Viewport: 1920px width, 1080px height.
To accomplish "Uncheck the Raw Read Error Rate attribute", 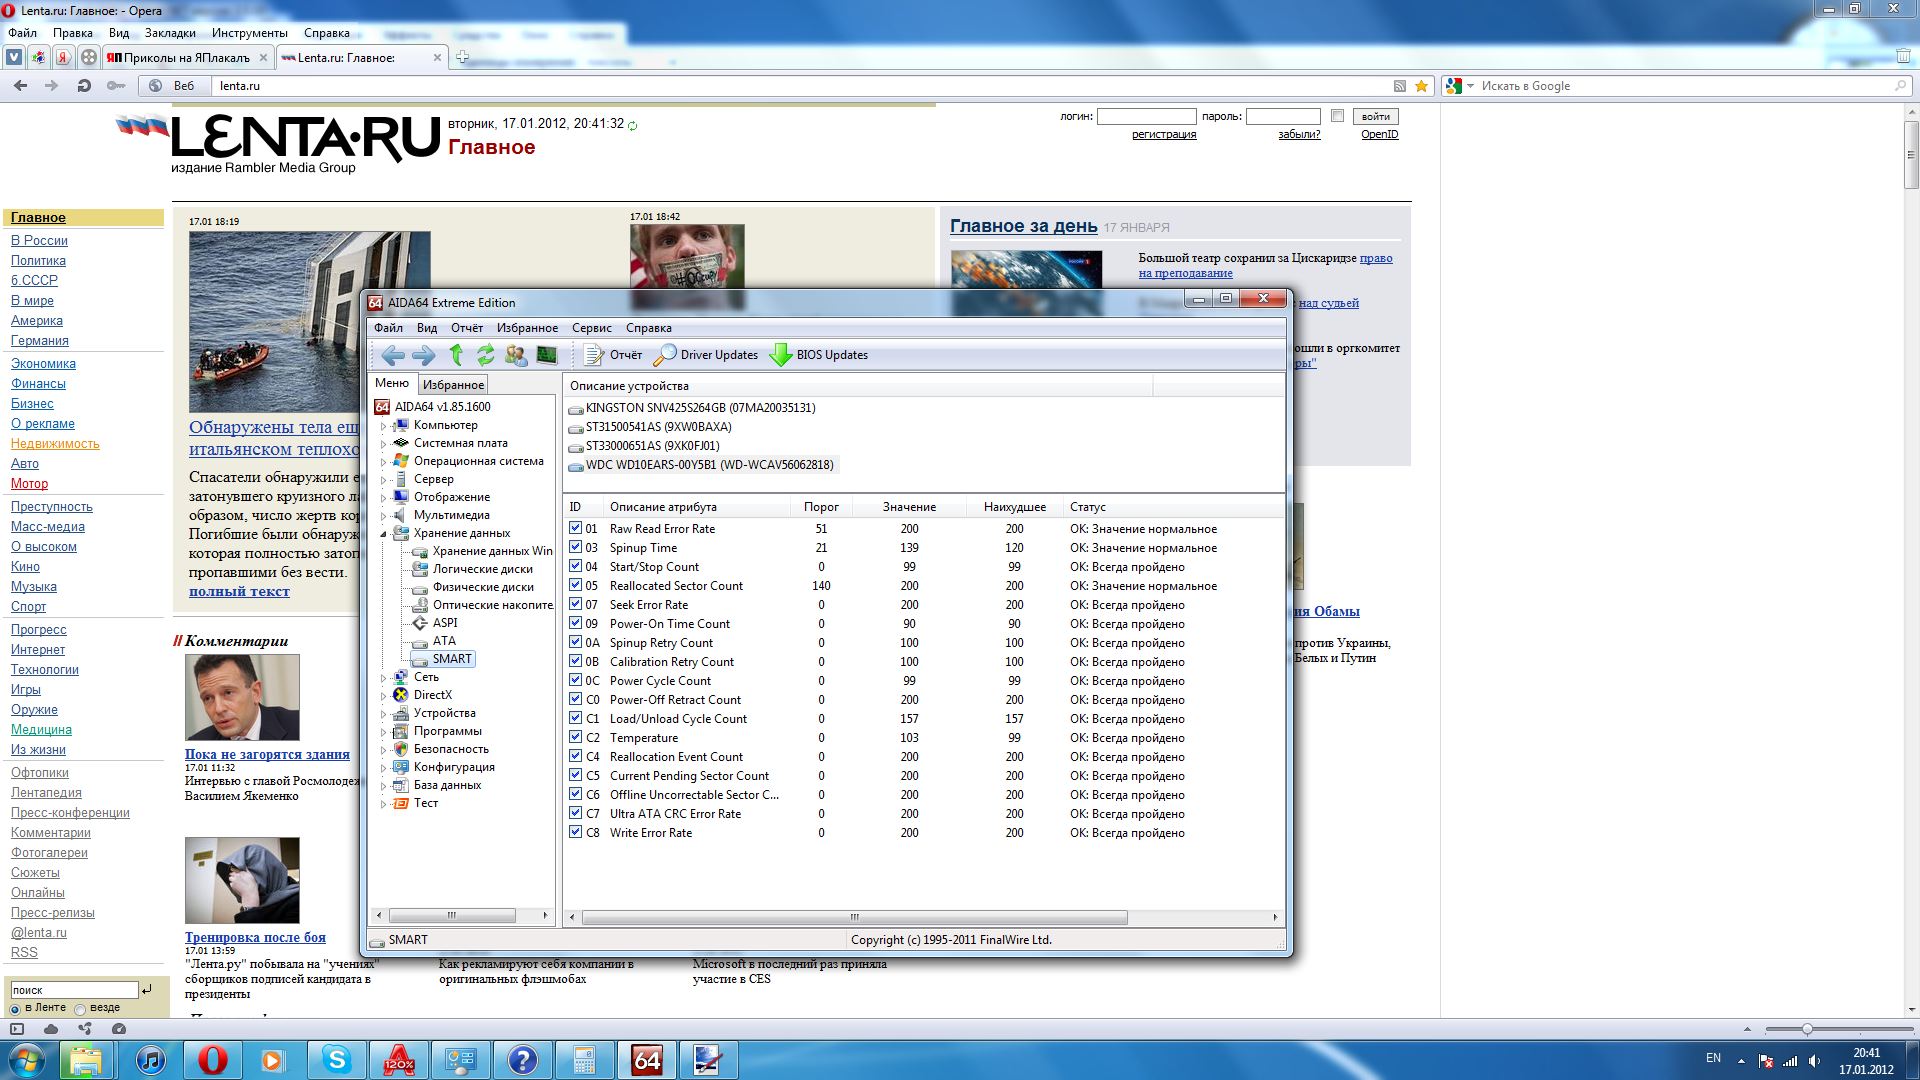I will pyautogui.click(x=576, y=528).
